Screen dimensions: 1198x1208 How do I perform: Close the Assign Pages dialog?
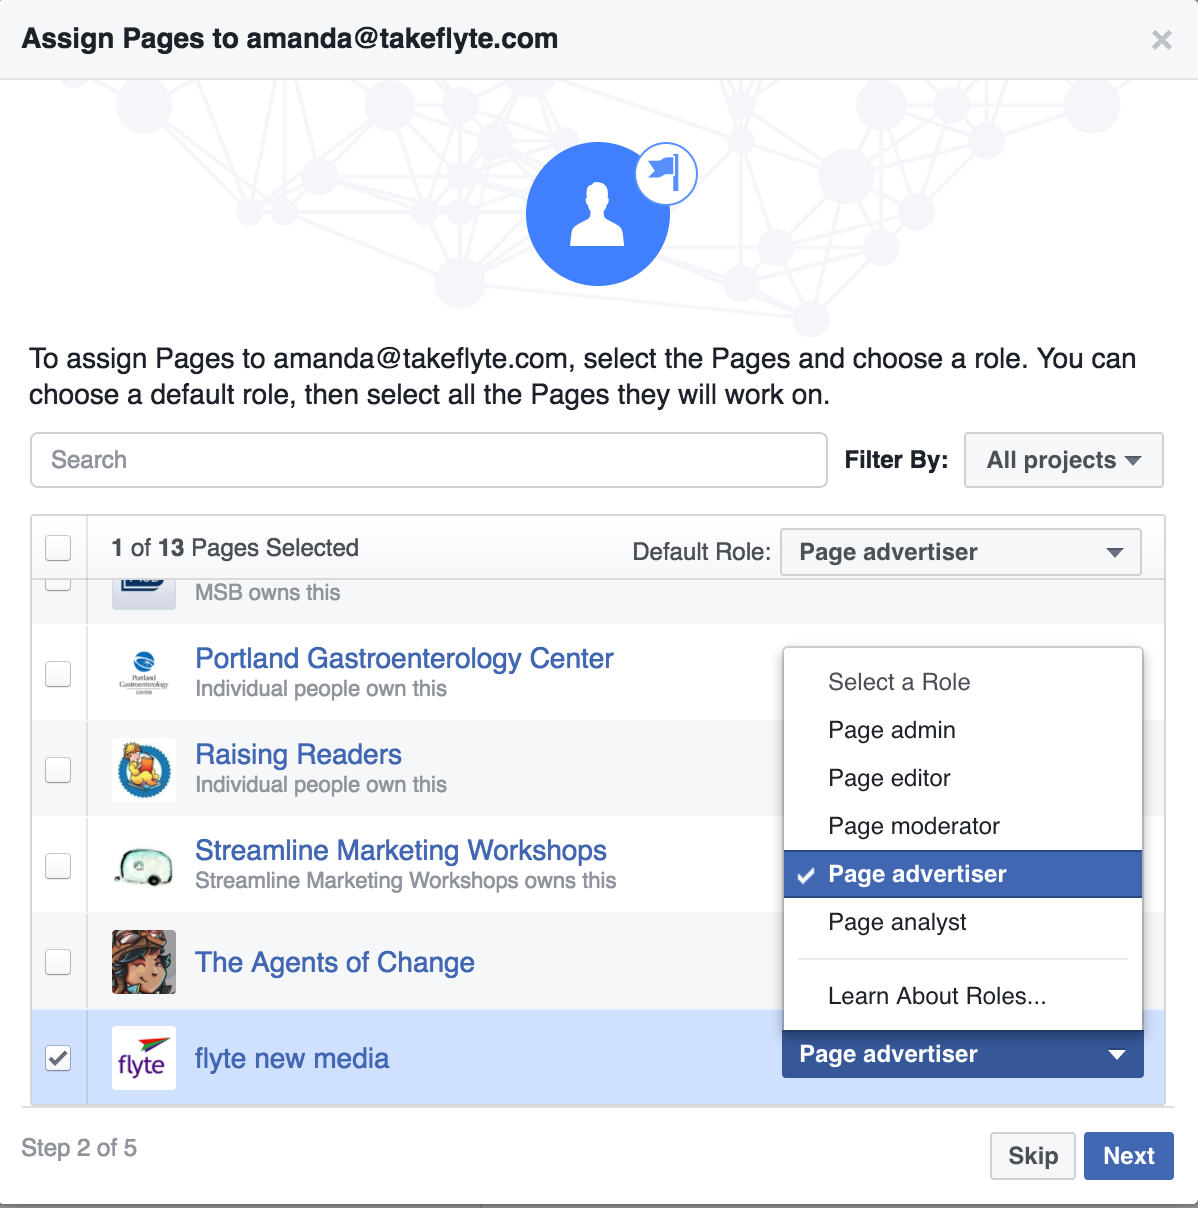(1161, 40)
